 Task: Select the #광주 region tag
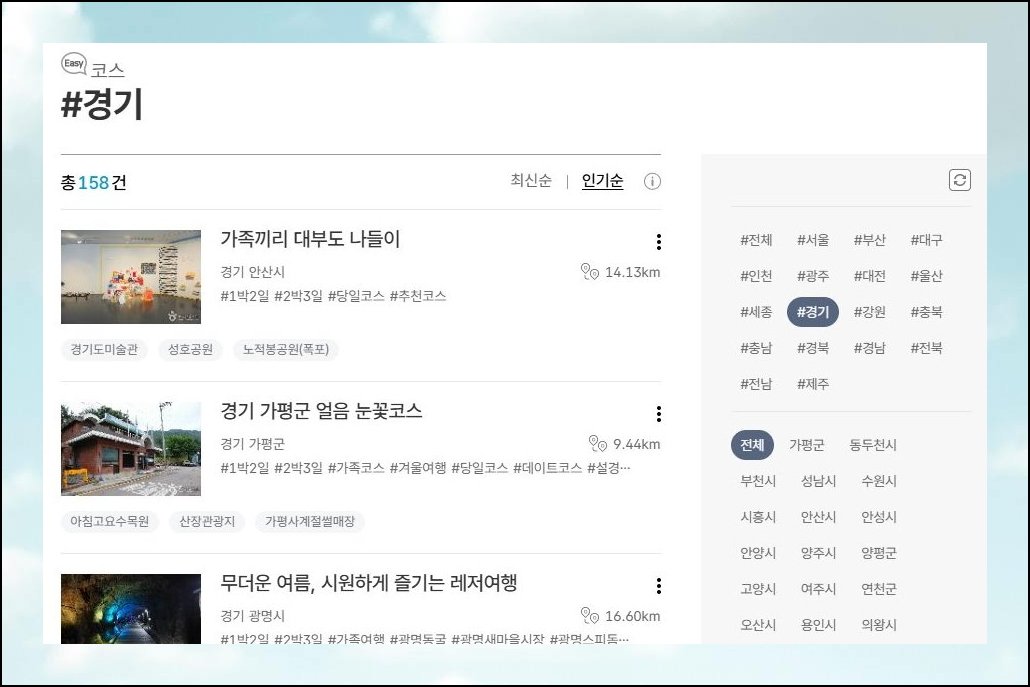(813, 276)
